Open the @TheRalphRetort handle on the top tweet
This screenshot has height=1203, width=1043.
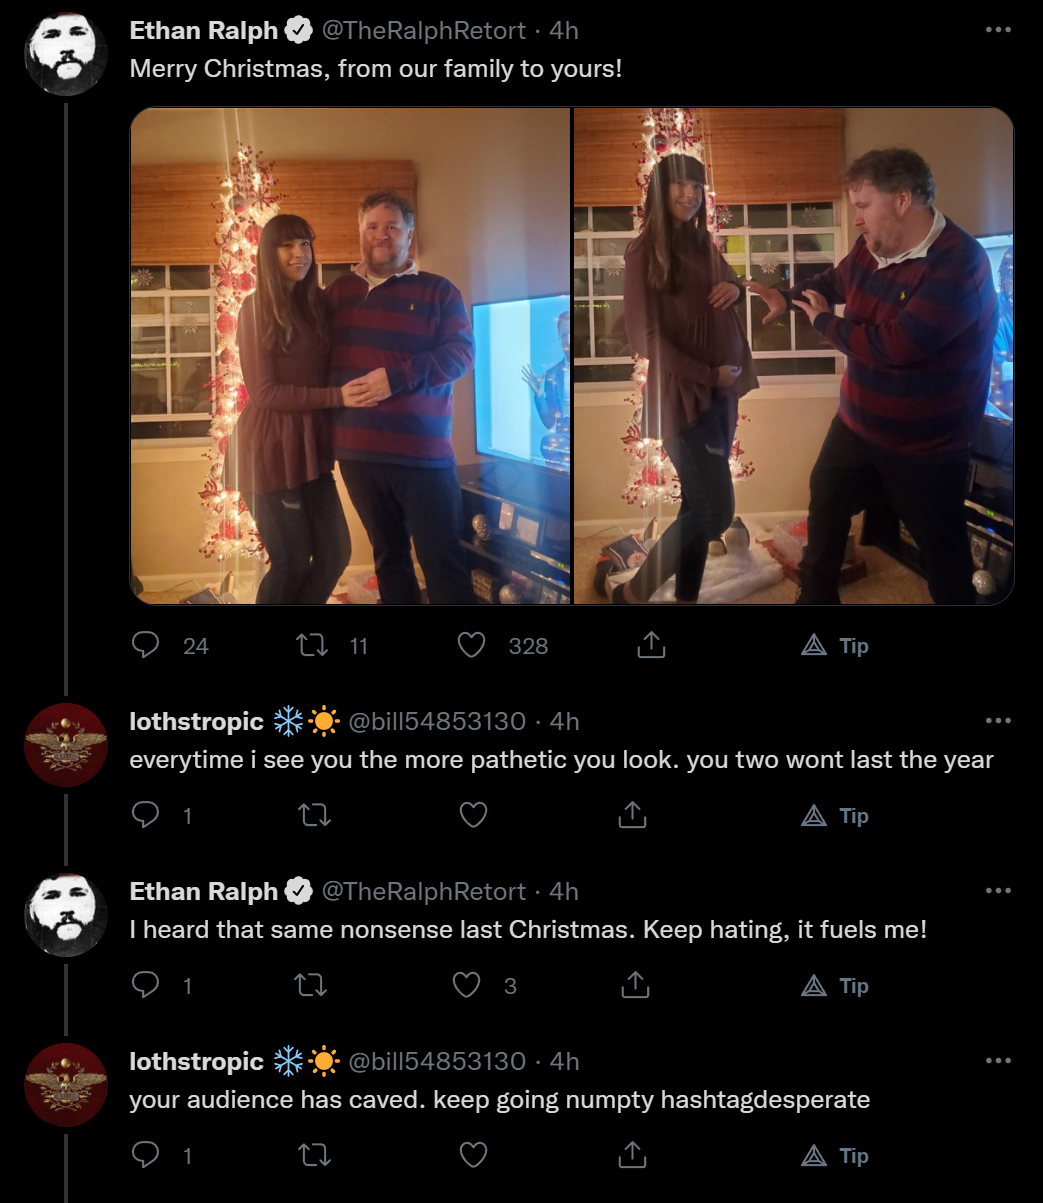[423, 30]
